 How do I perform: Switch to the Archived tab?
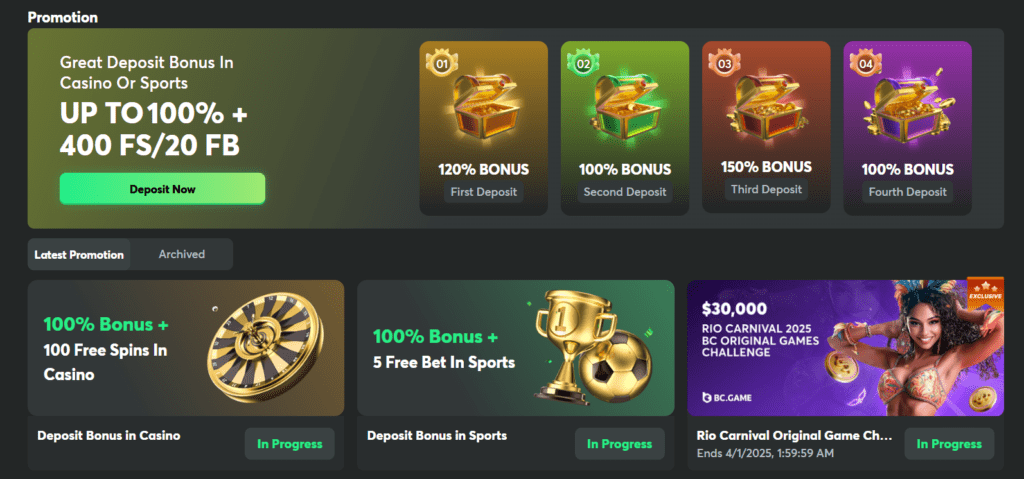182,254
